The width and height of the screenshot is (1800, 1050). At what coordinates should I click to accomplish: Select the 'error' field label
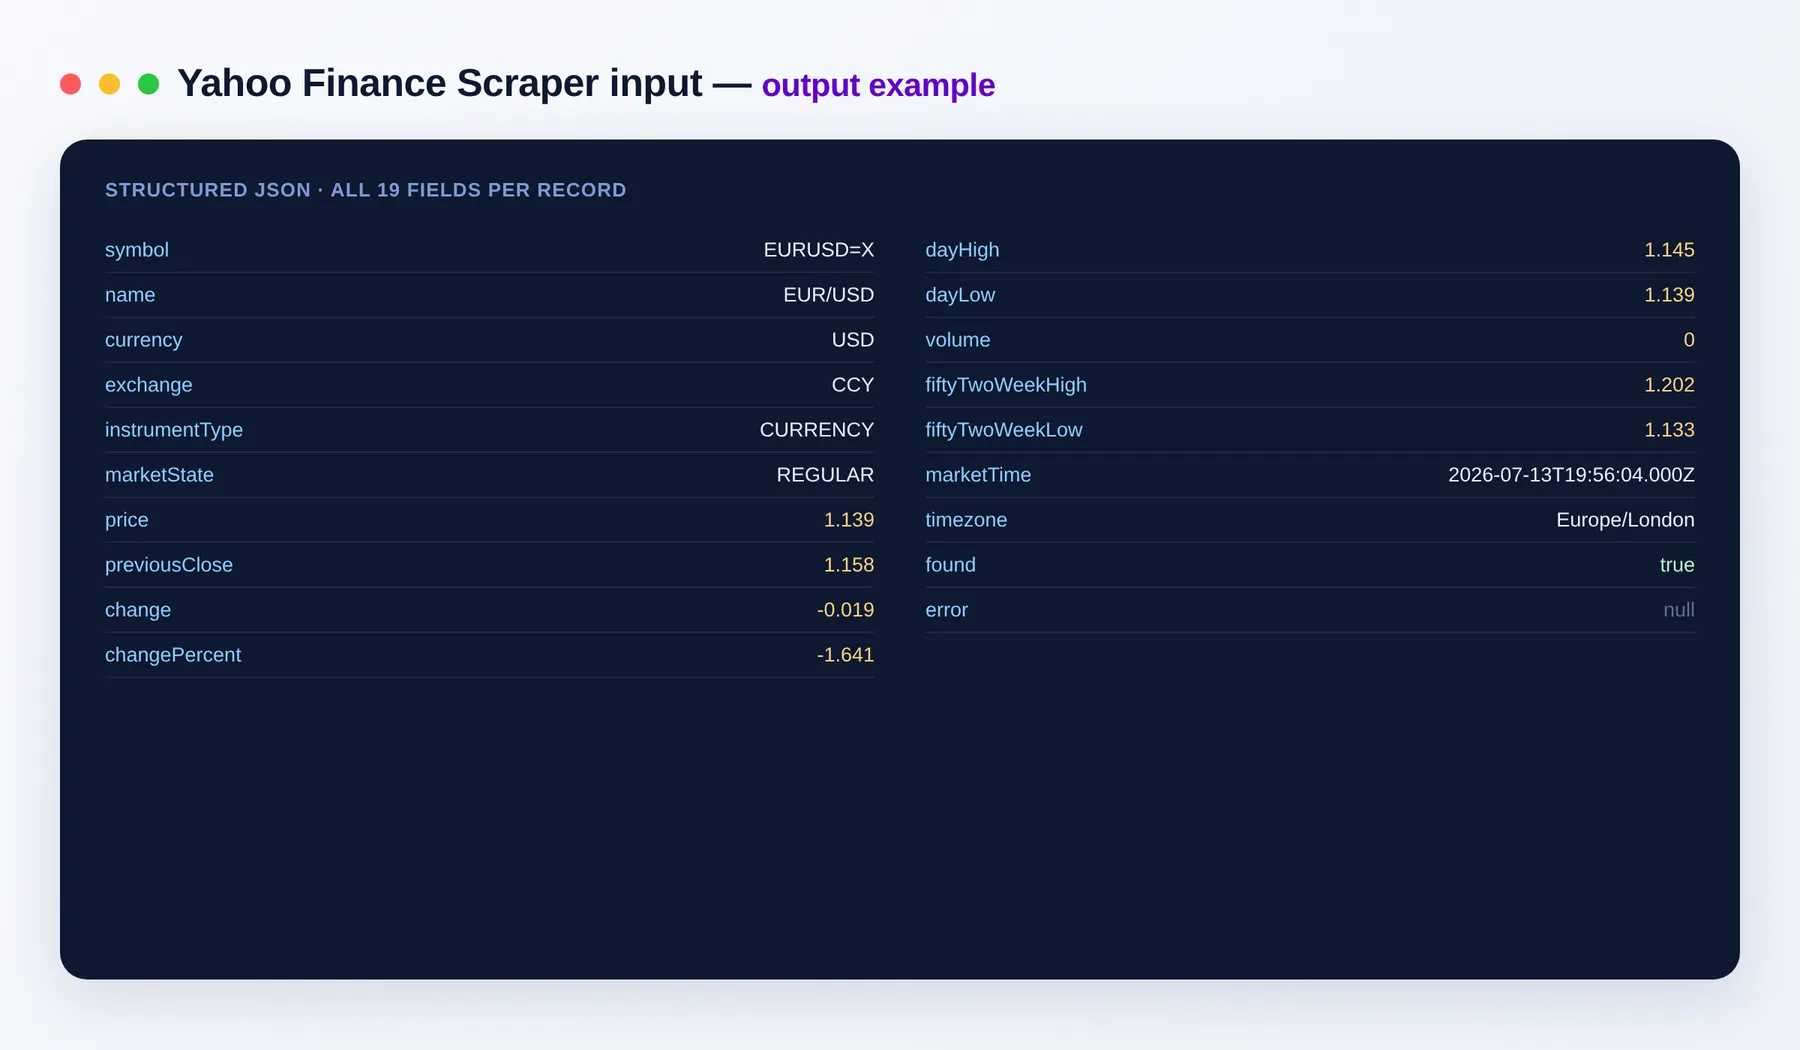[947, 610]
